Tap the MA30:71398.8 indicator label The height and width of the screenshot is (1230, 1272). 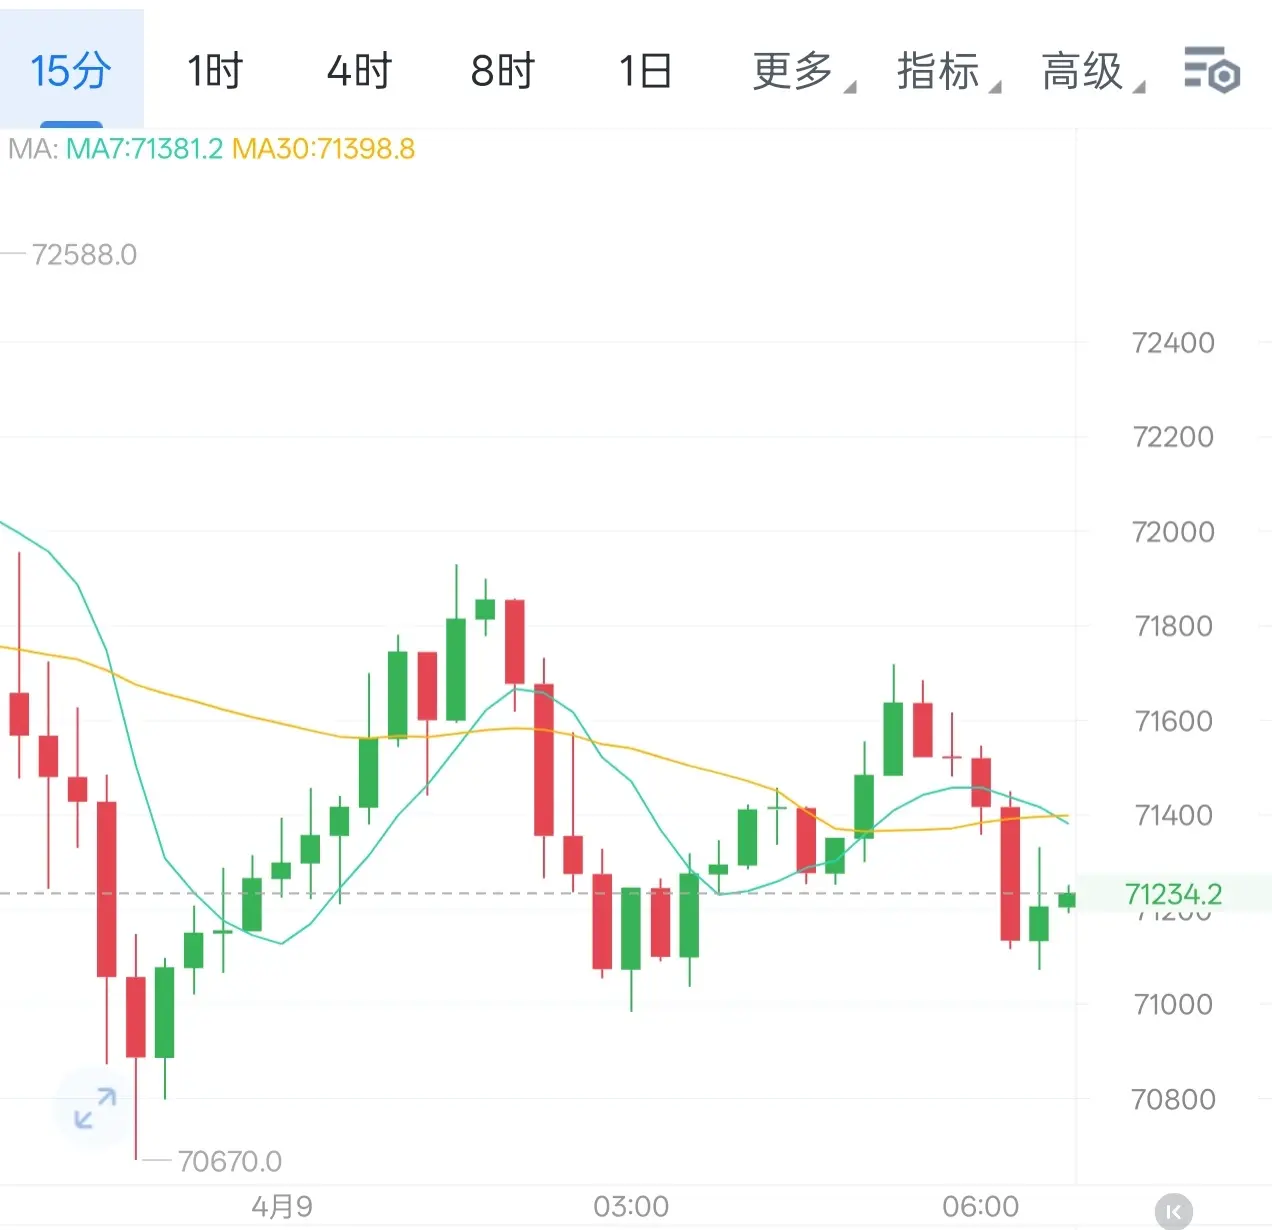pos(323,150)
